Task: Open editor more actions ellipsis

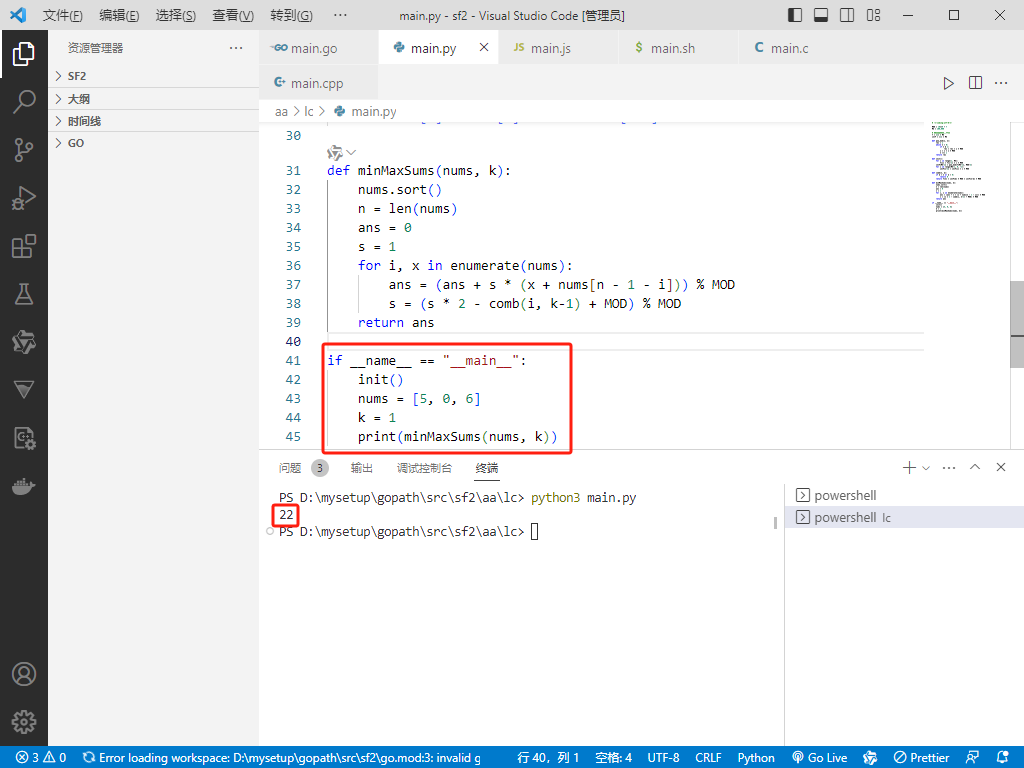Action: tap(1001, 83)
